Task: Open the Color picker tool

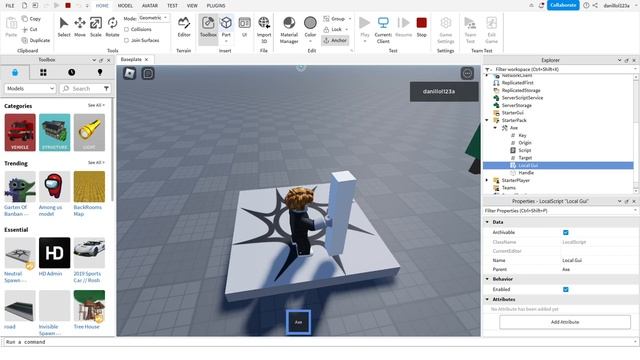Action: (310, 29)
